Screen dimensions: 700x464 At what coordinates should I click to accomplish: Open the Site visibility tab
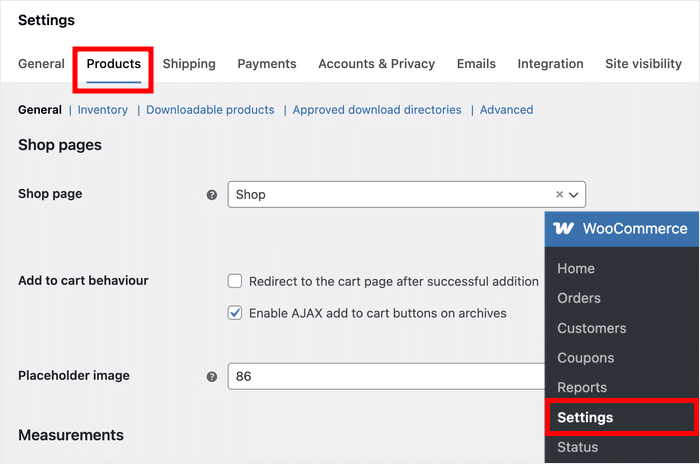tap(643, 64)
